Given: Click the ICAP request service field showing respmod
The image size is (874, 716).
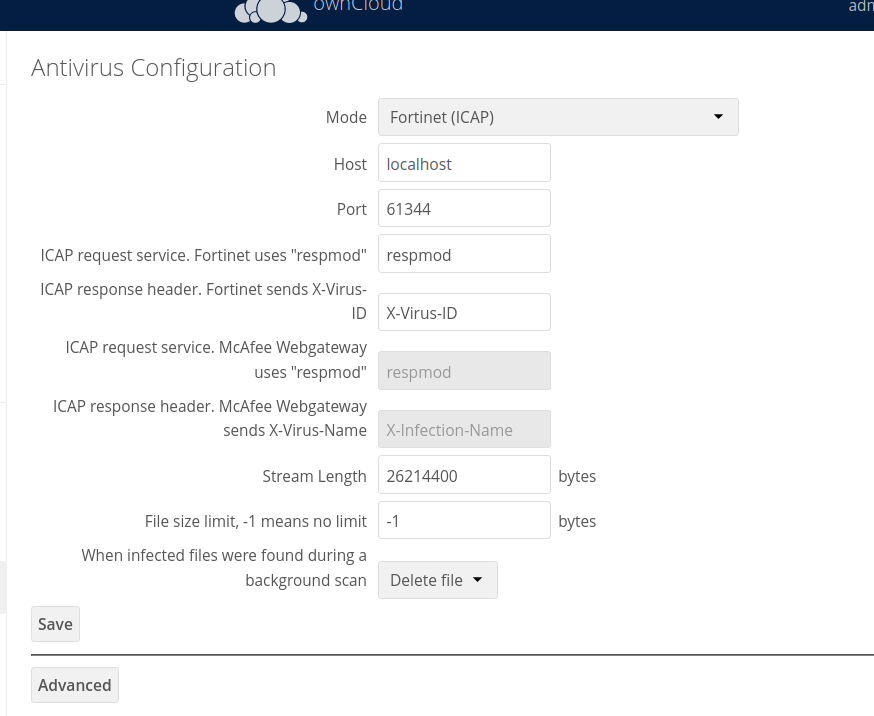Looking at the screenshot, I should tap(464, 254).
